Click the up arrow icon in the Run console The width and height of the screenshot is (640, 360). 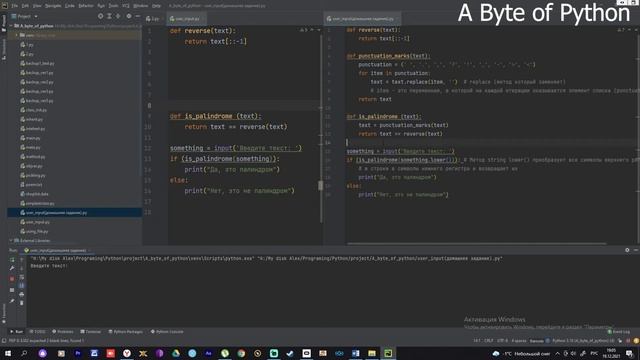[22, 260]
